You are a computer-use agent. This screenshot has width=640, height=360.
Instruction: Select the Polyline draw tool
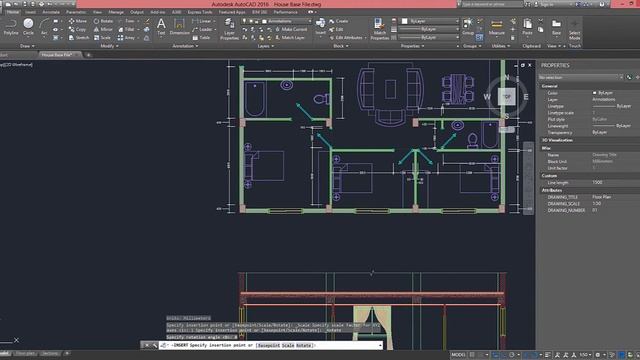point(11,27)
